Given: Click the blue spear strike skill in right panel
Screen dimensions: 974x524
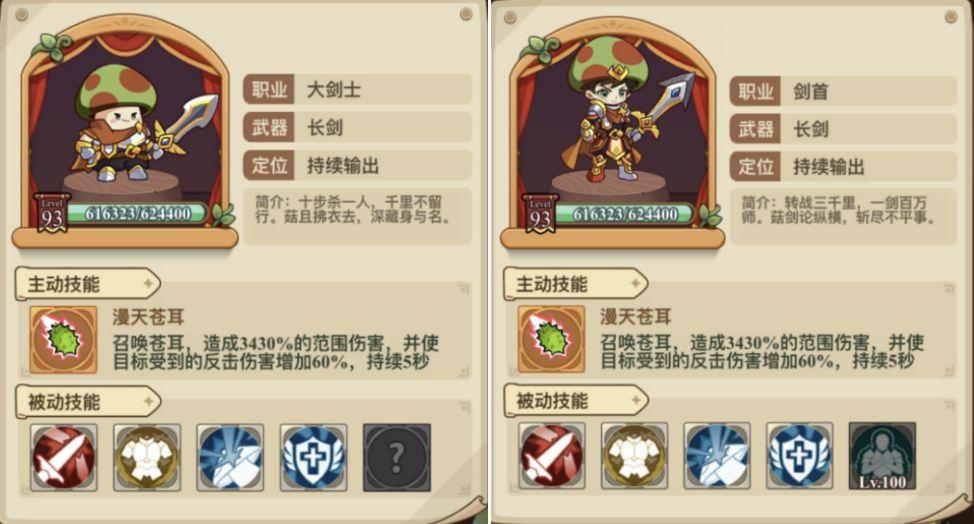Looking at the screenshot, I should [716, 456].
